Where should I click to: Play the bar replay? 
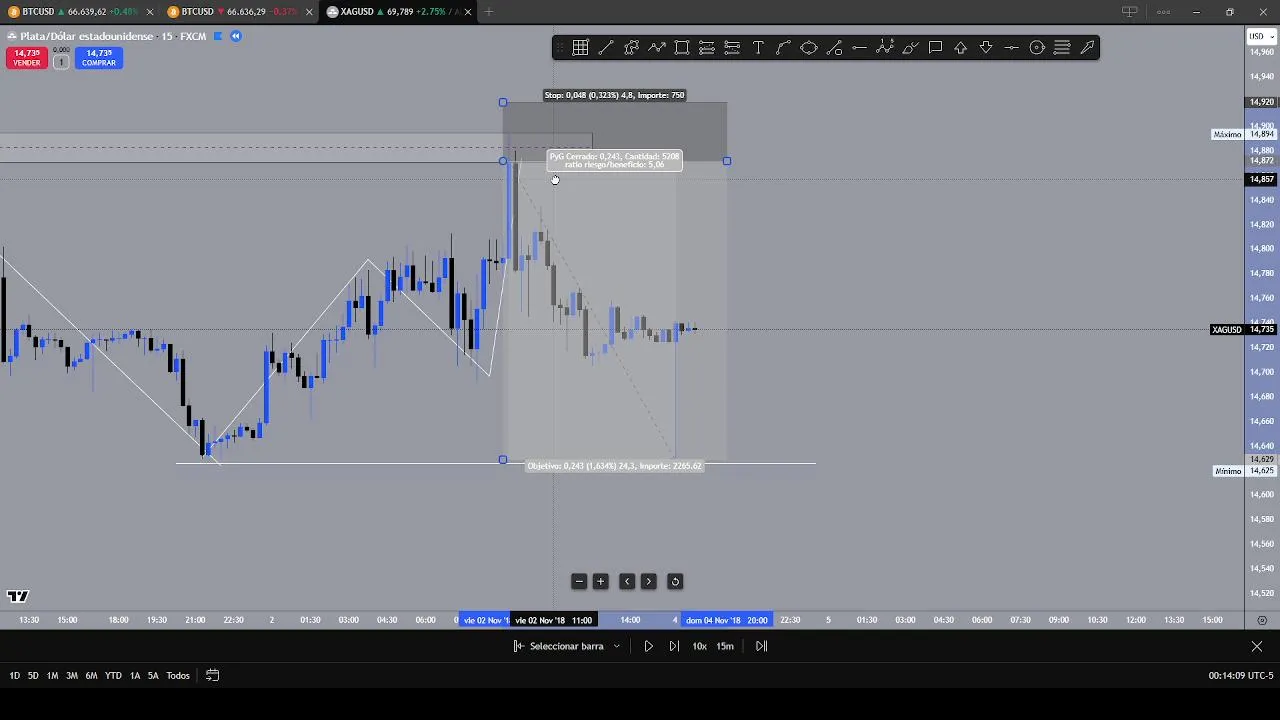(648, 646)
